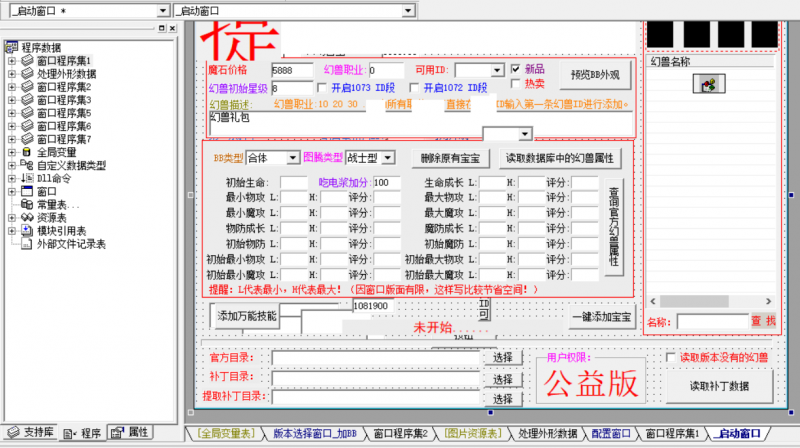
Task: Click the 资源表 icon
Action: [27, 218]
